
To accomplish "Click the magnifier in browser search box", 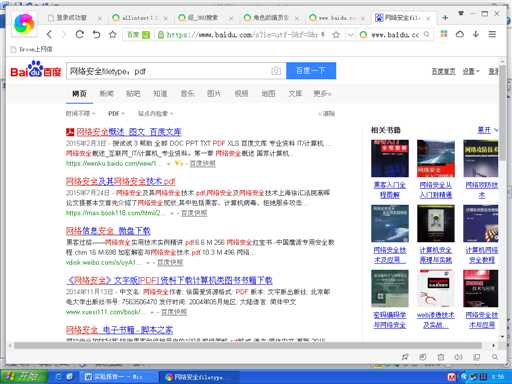I will click(427, 35).
